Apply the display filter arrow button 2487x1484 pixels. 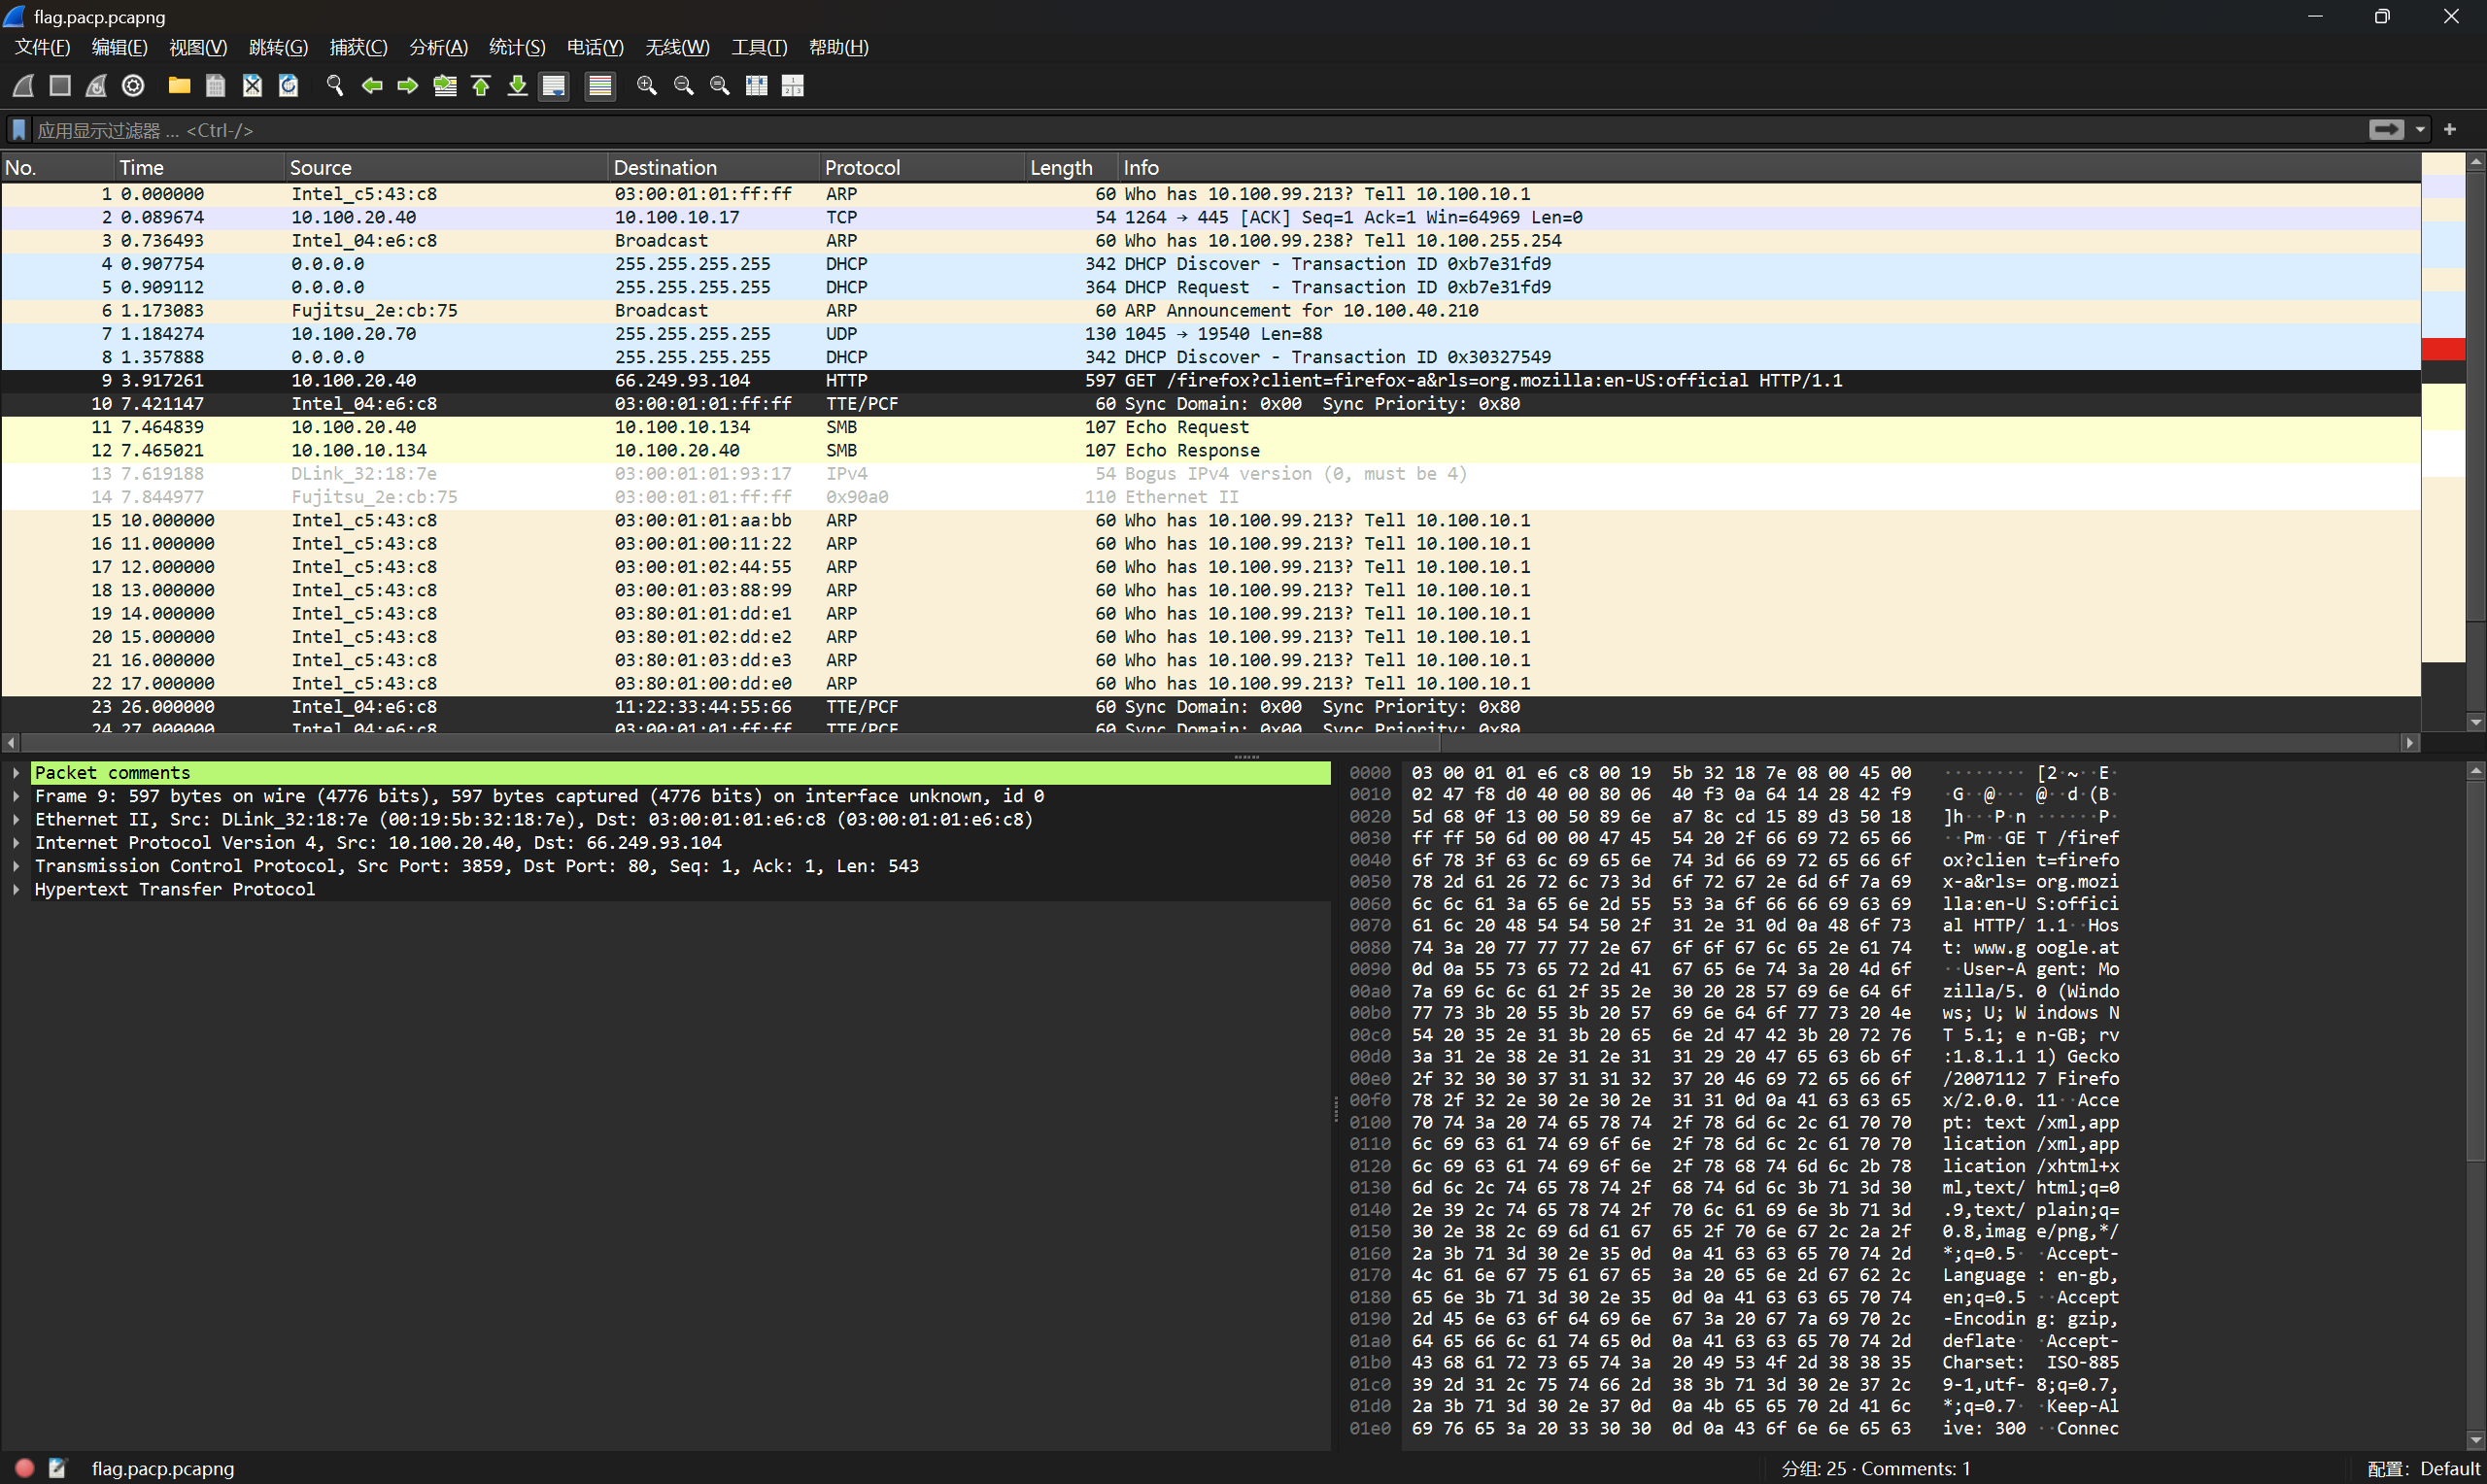tap(2387, 129)
